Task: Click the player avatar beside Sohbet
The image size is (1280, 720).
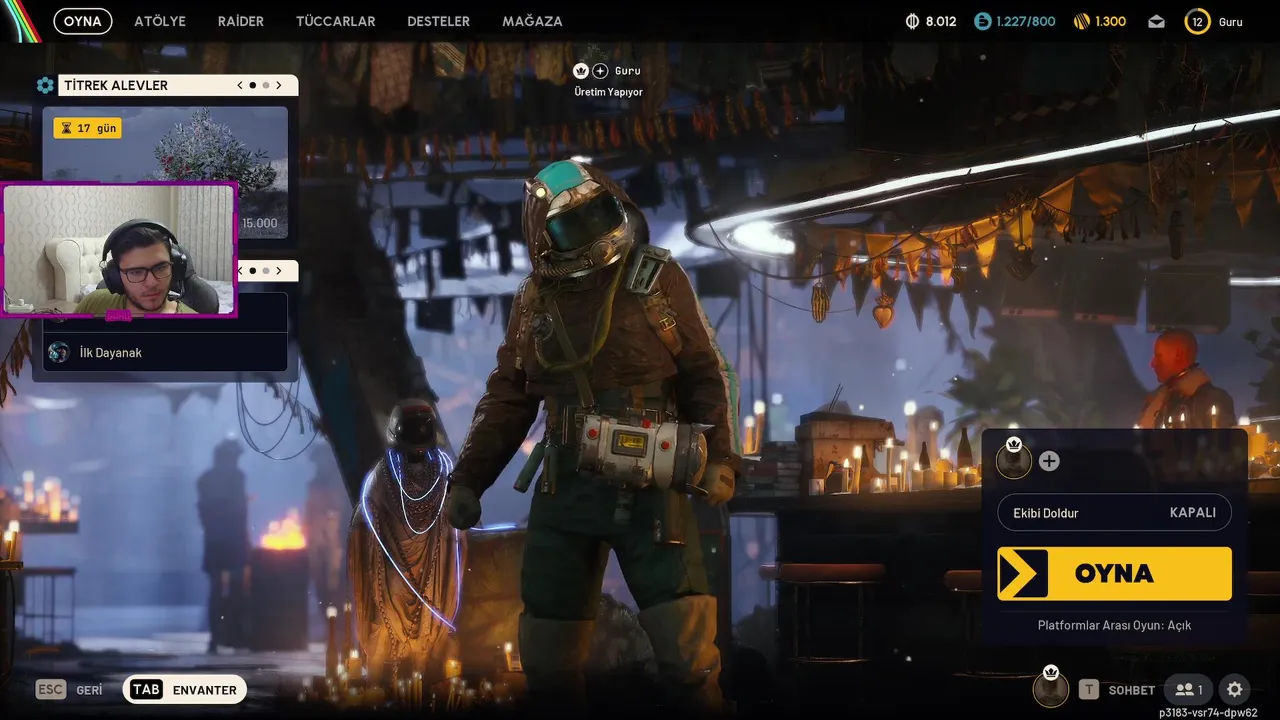Action: point(1051,688)
